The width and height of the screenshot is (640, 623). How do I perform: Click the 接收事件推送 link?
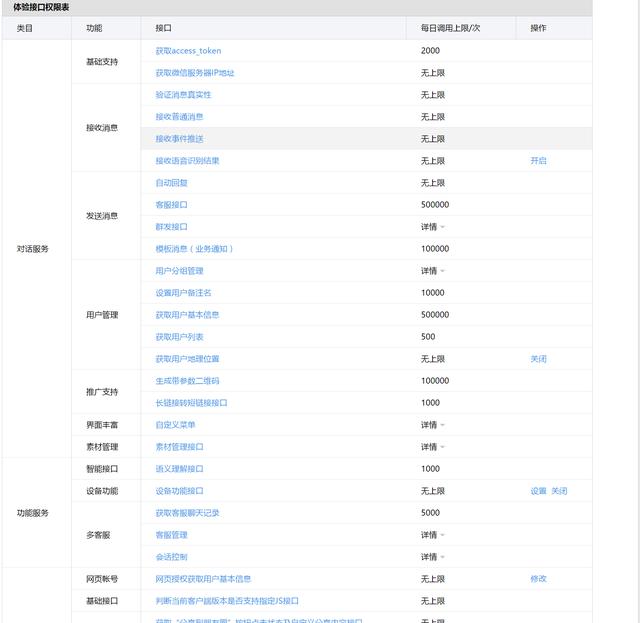(179, 139)
